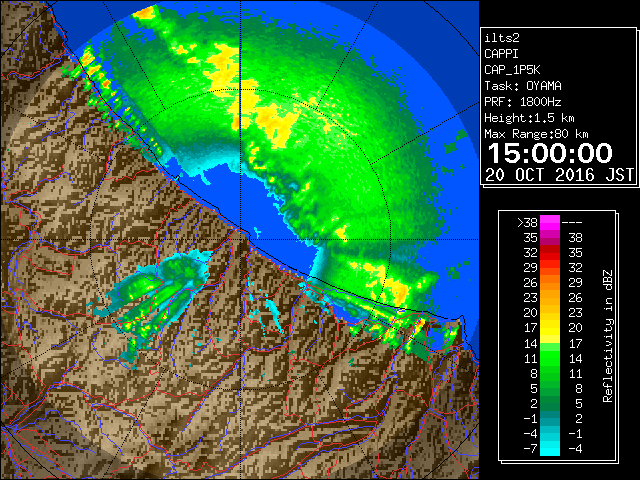Click the 'CAP_1P5K' text
640x480 pixels.
click(x=512, y=70)
